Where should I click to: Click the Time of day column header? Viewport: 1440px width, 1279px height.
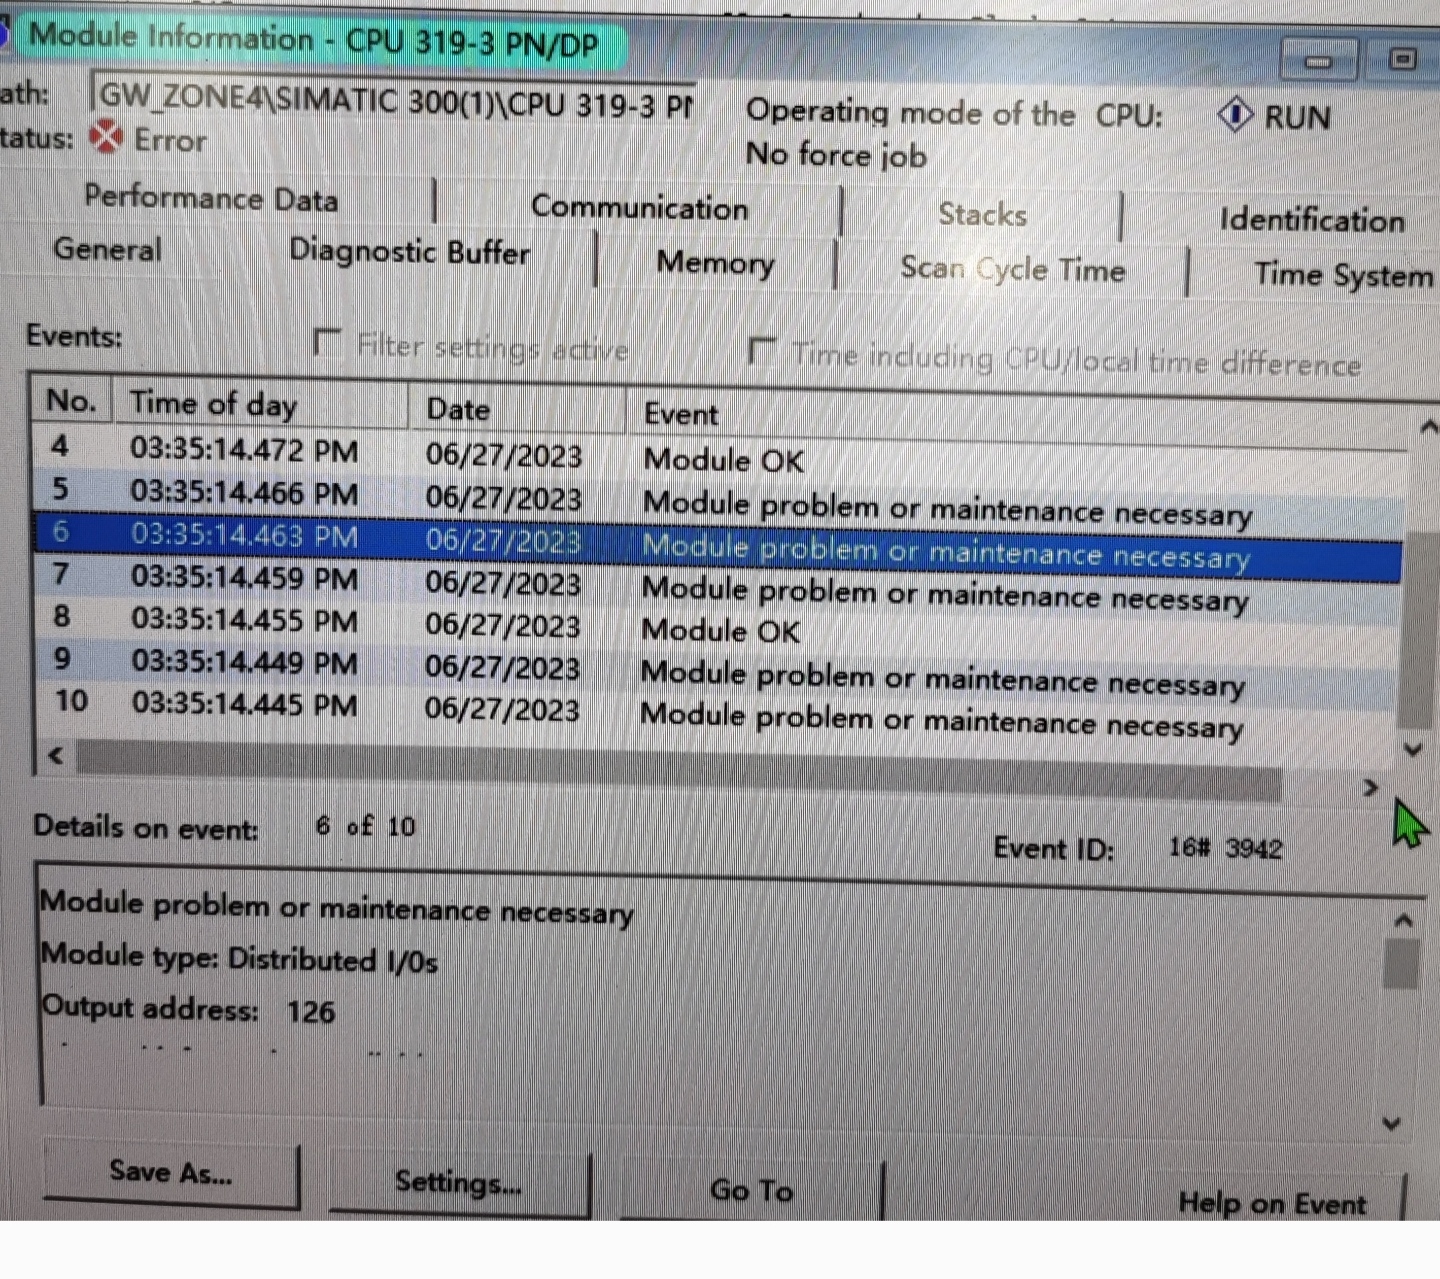point(260,404)
